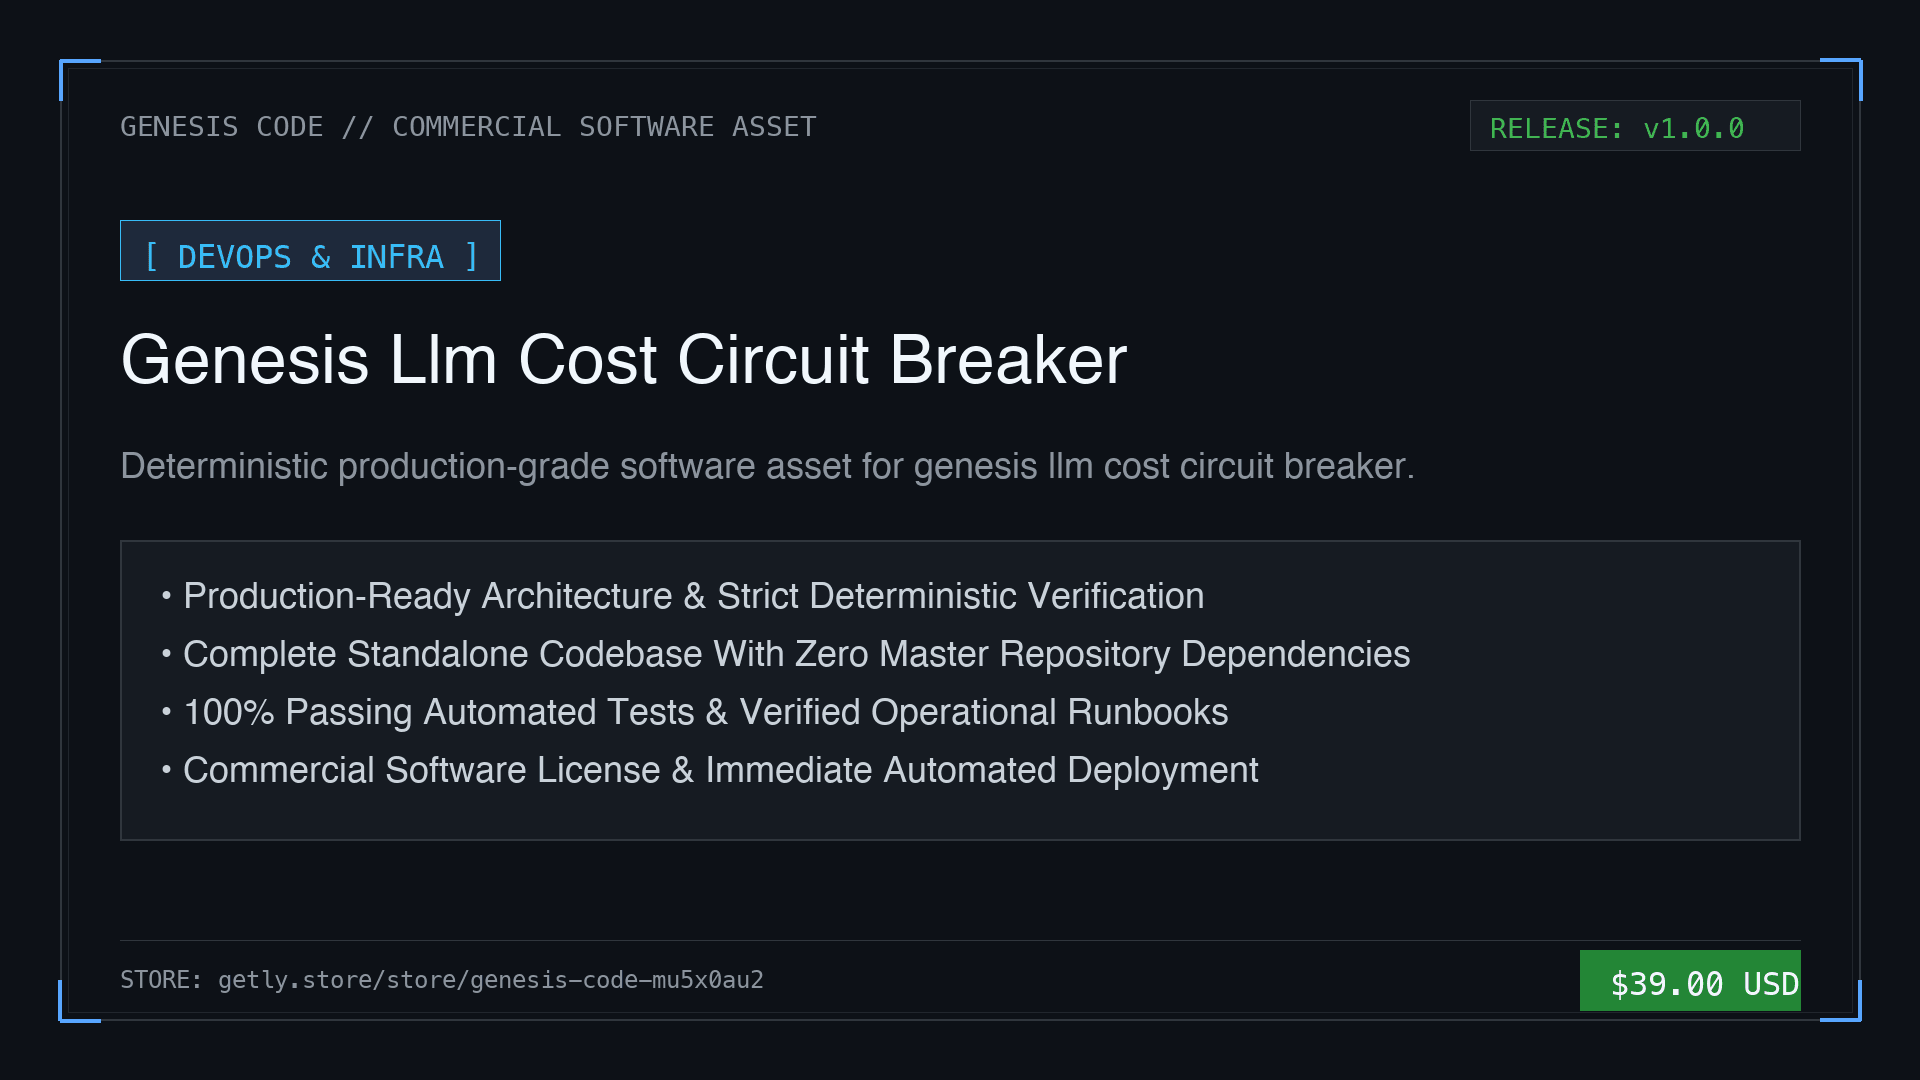Select the Deterministic production-grade description line
This screenshot has height=1080, width=1920.
[767, 467]
